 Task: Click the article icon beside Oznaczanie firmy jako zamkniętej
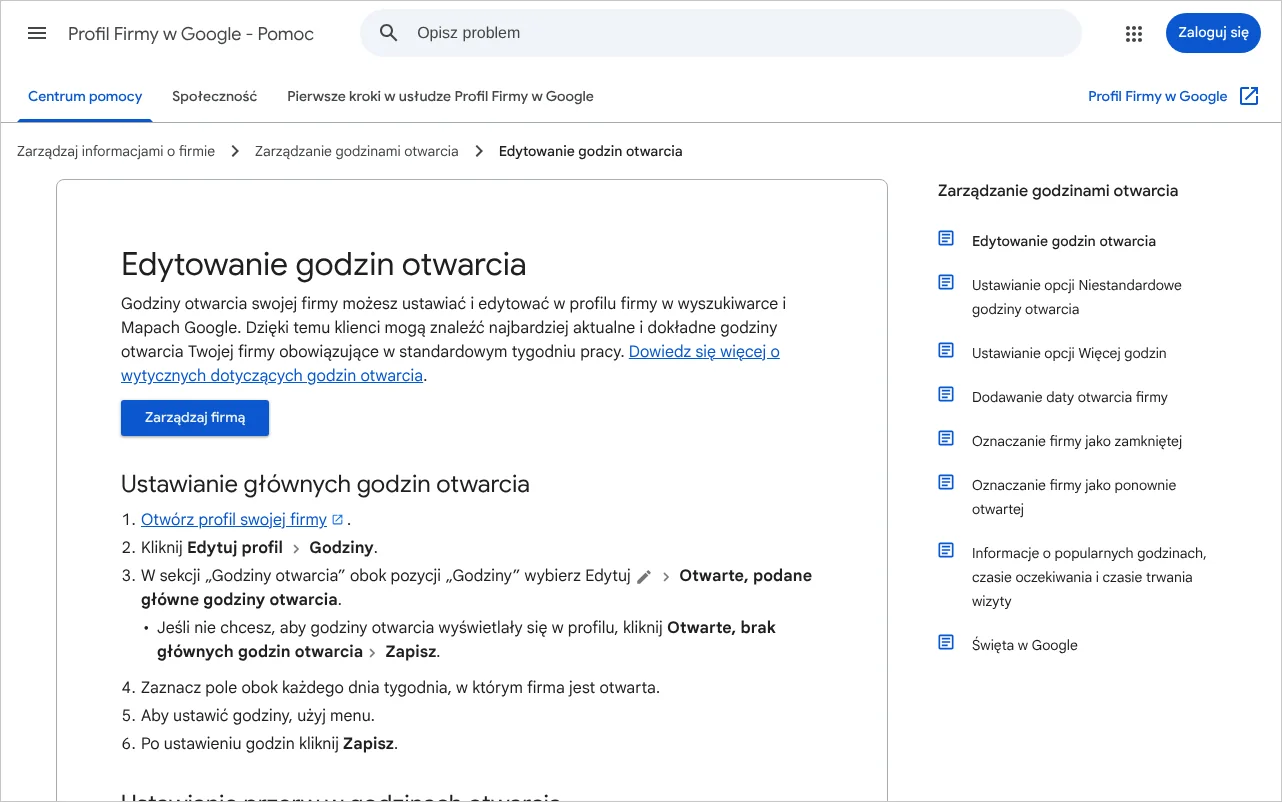pos(946,438)
